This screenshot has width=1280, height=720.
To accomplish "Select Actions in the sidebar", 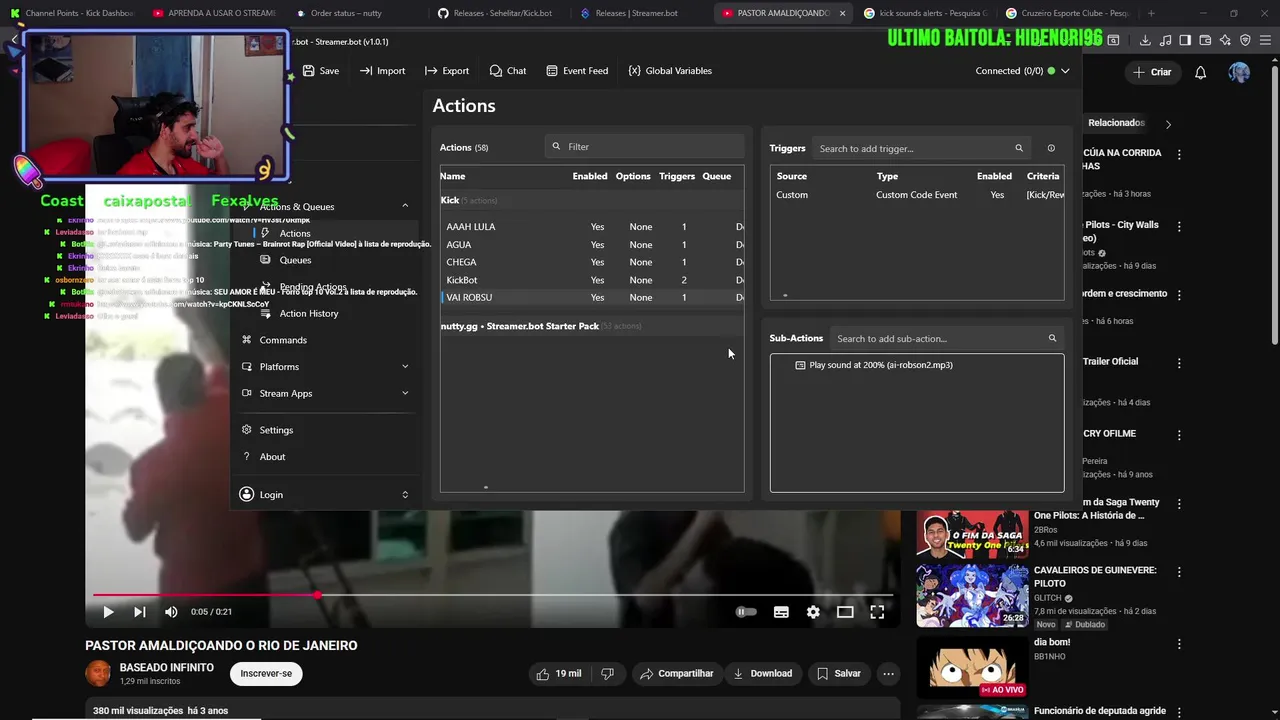I will click(x=295, y=233).
